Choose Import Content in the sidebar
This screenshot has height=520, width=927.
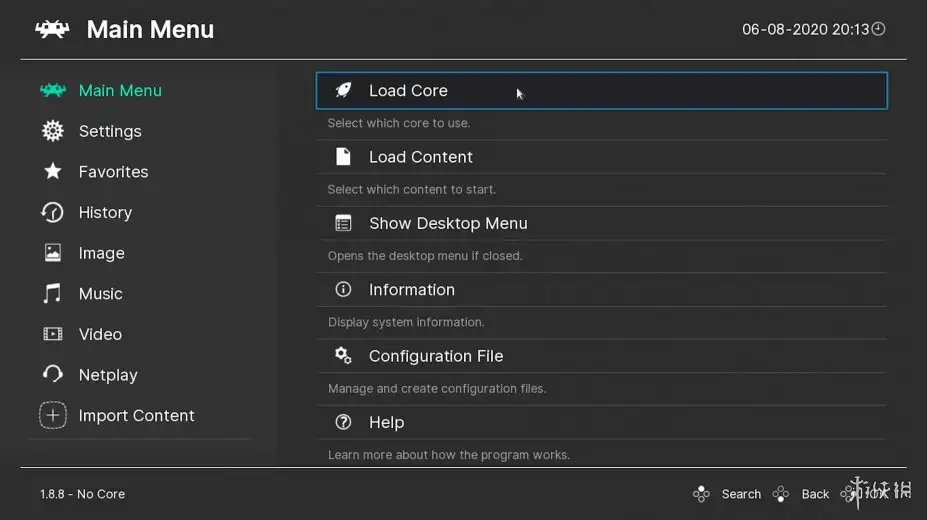[137, 415]
